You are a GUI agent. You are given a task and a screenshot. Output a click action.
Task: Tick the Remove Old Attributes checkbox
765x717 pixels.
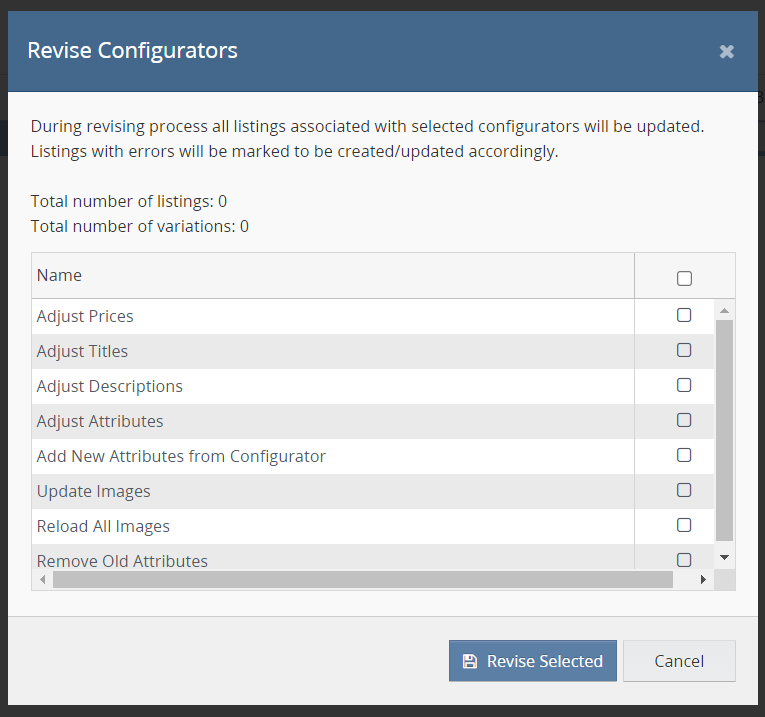684,559
